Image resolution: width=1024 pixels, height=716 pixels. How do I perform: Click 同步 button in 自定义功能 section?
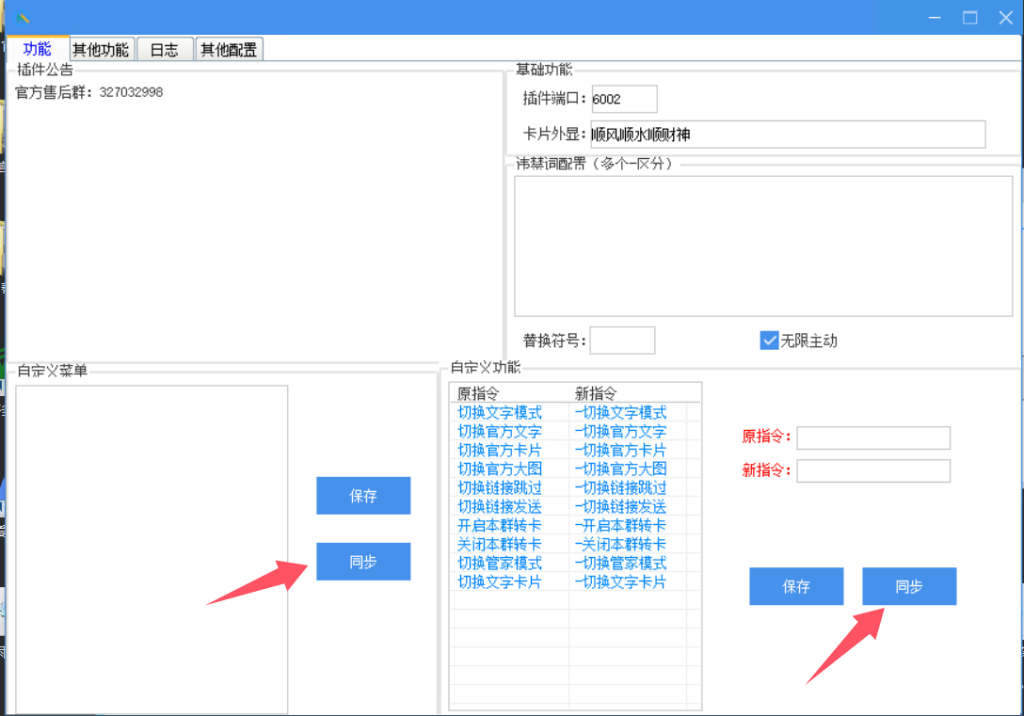click(x=909, y=587)
